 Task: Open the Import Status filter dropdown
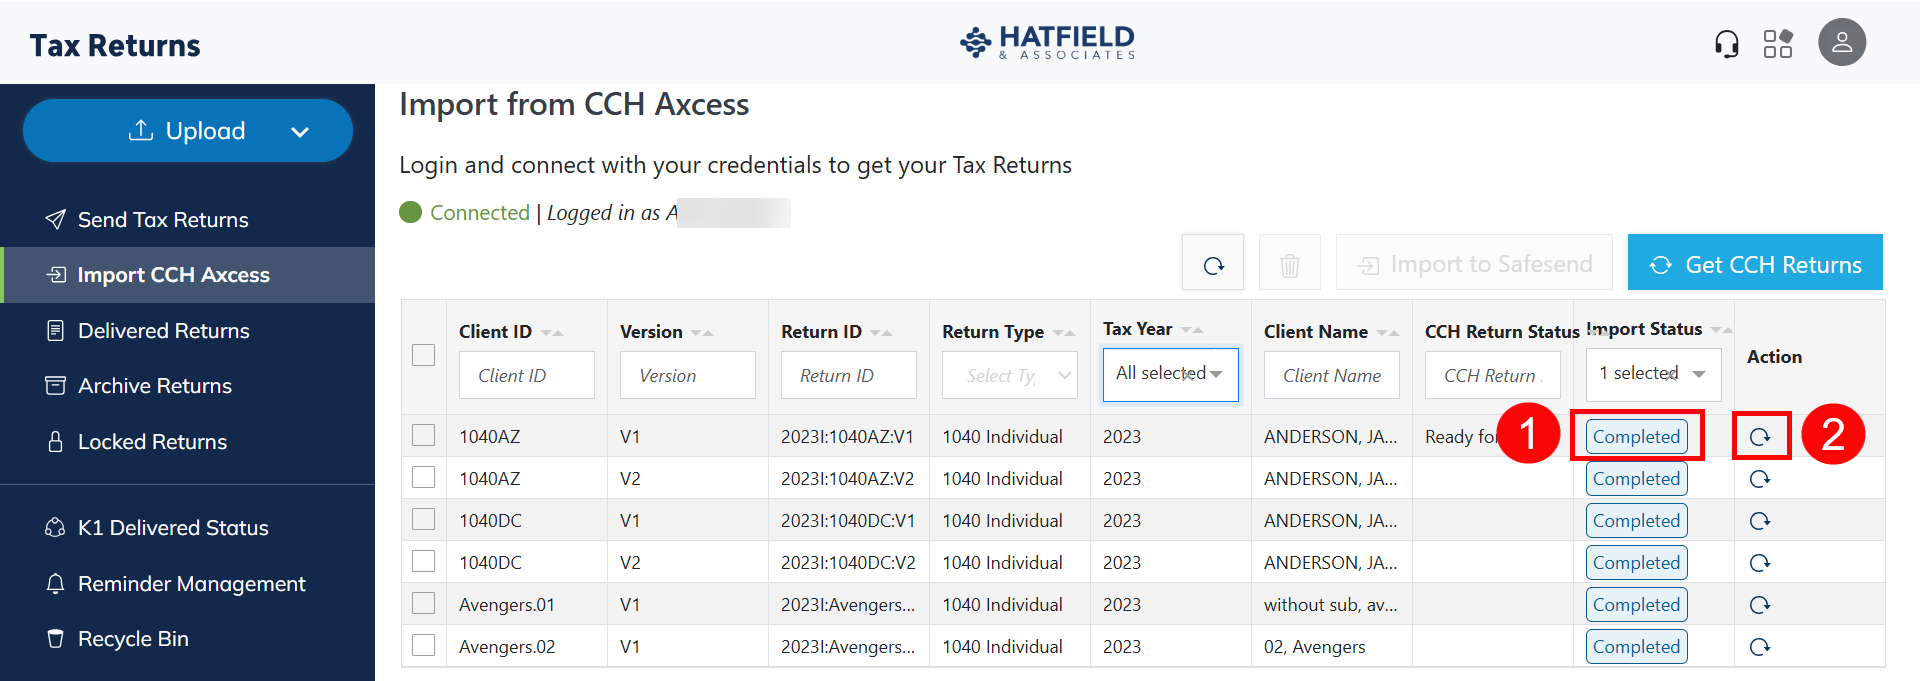pos(1653,374)
